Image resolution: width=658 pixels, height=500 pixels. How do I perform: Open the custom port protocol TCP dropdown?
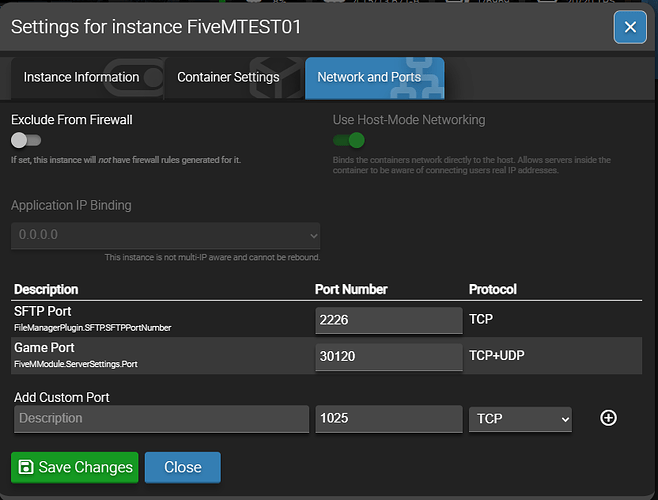click(520, 418)
